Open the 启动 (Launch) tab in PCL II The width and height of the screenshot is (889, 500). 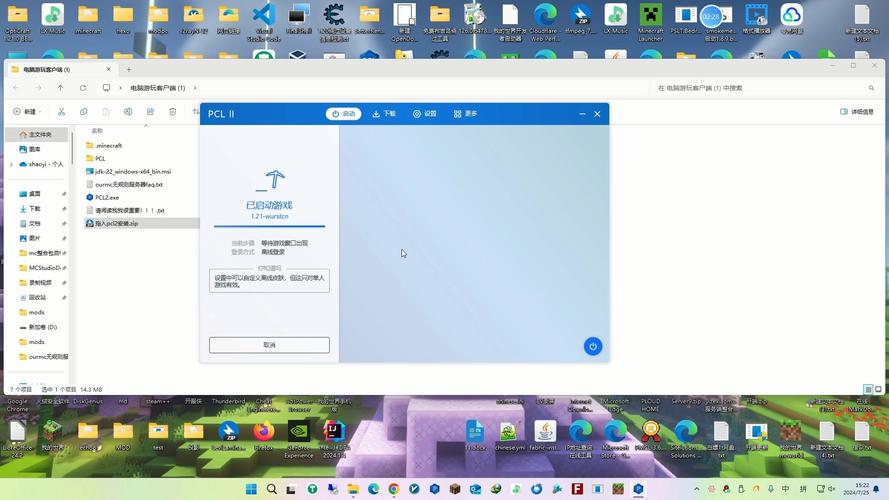coord(344,114)
